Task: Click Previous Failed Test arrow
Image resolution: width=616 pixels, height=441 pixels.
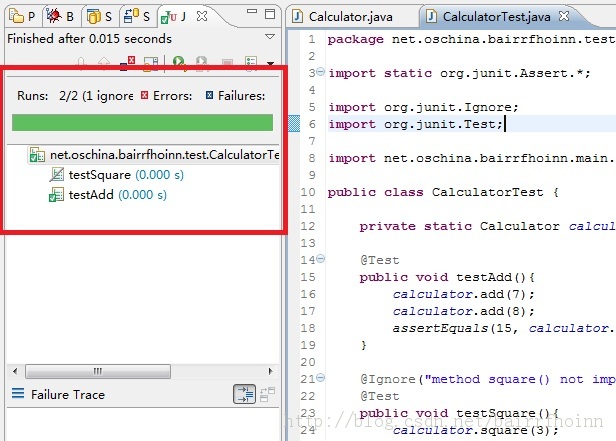Action: [x=104, y=62]
